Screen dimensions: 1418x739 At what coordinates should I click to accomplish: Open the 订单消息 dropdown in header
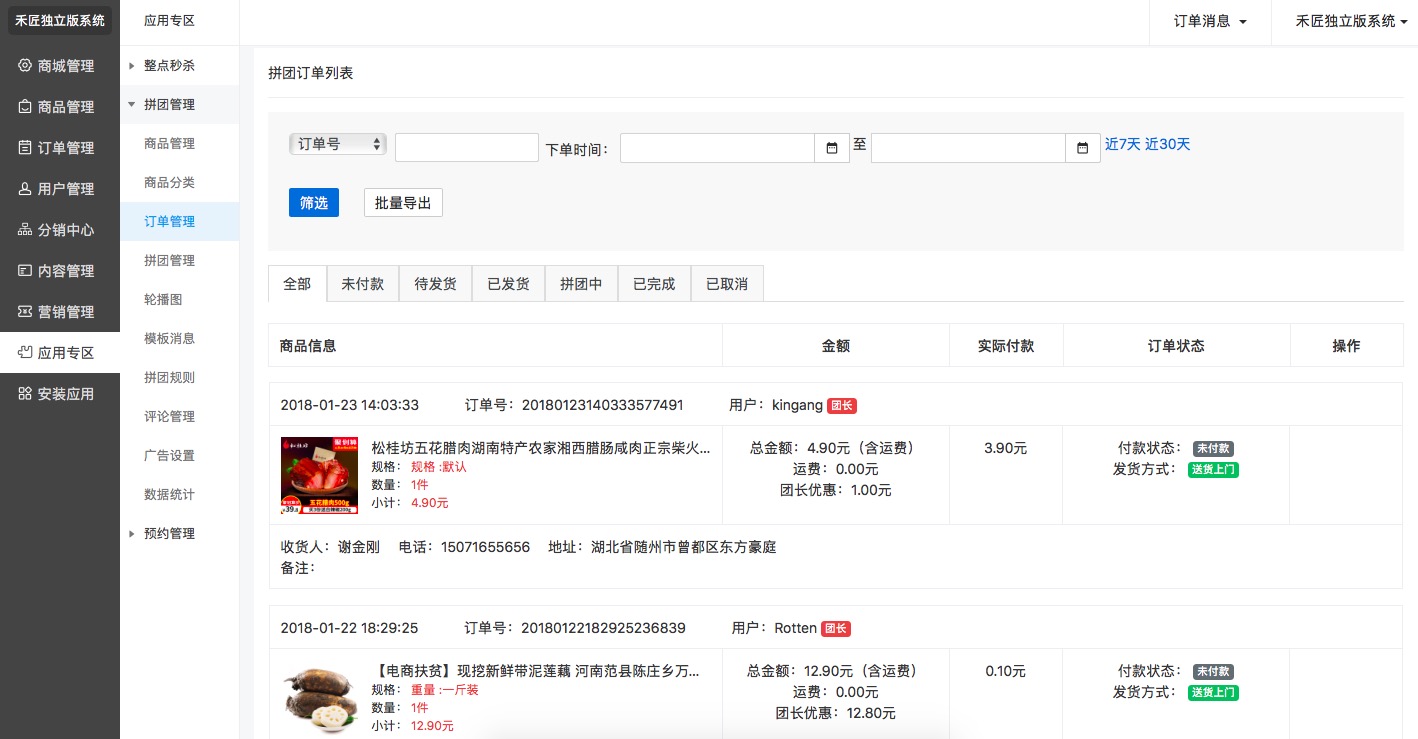click(1210, 22)
